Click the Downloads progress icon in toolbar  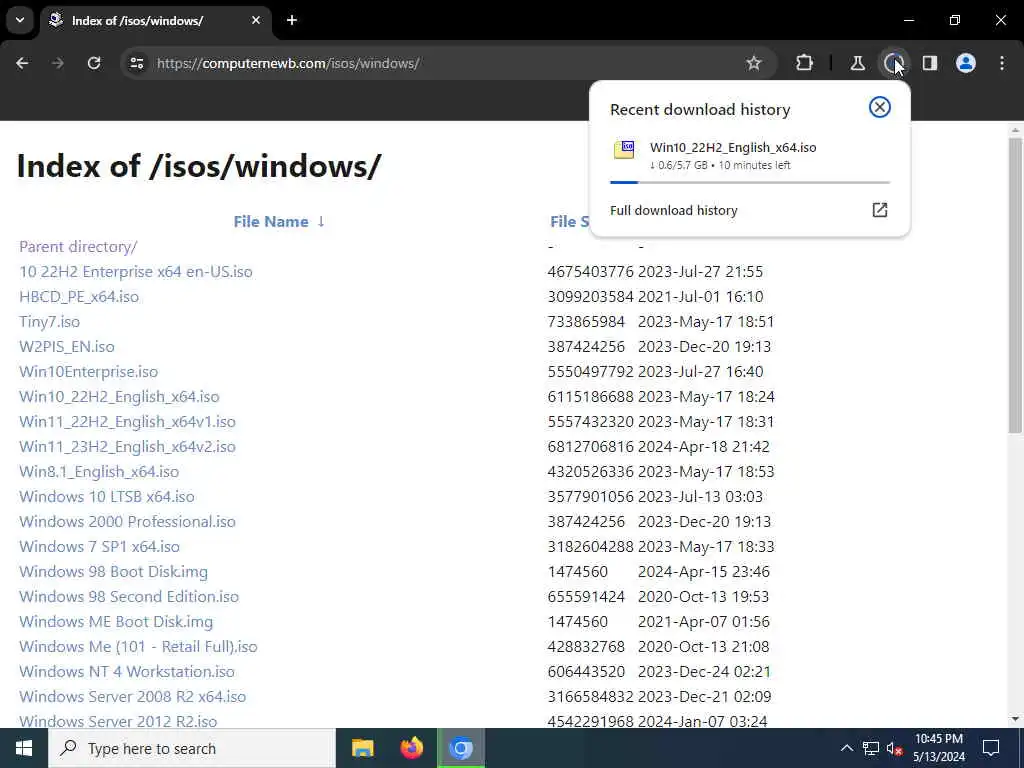click(893, 63)
